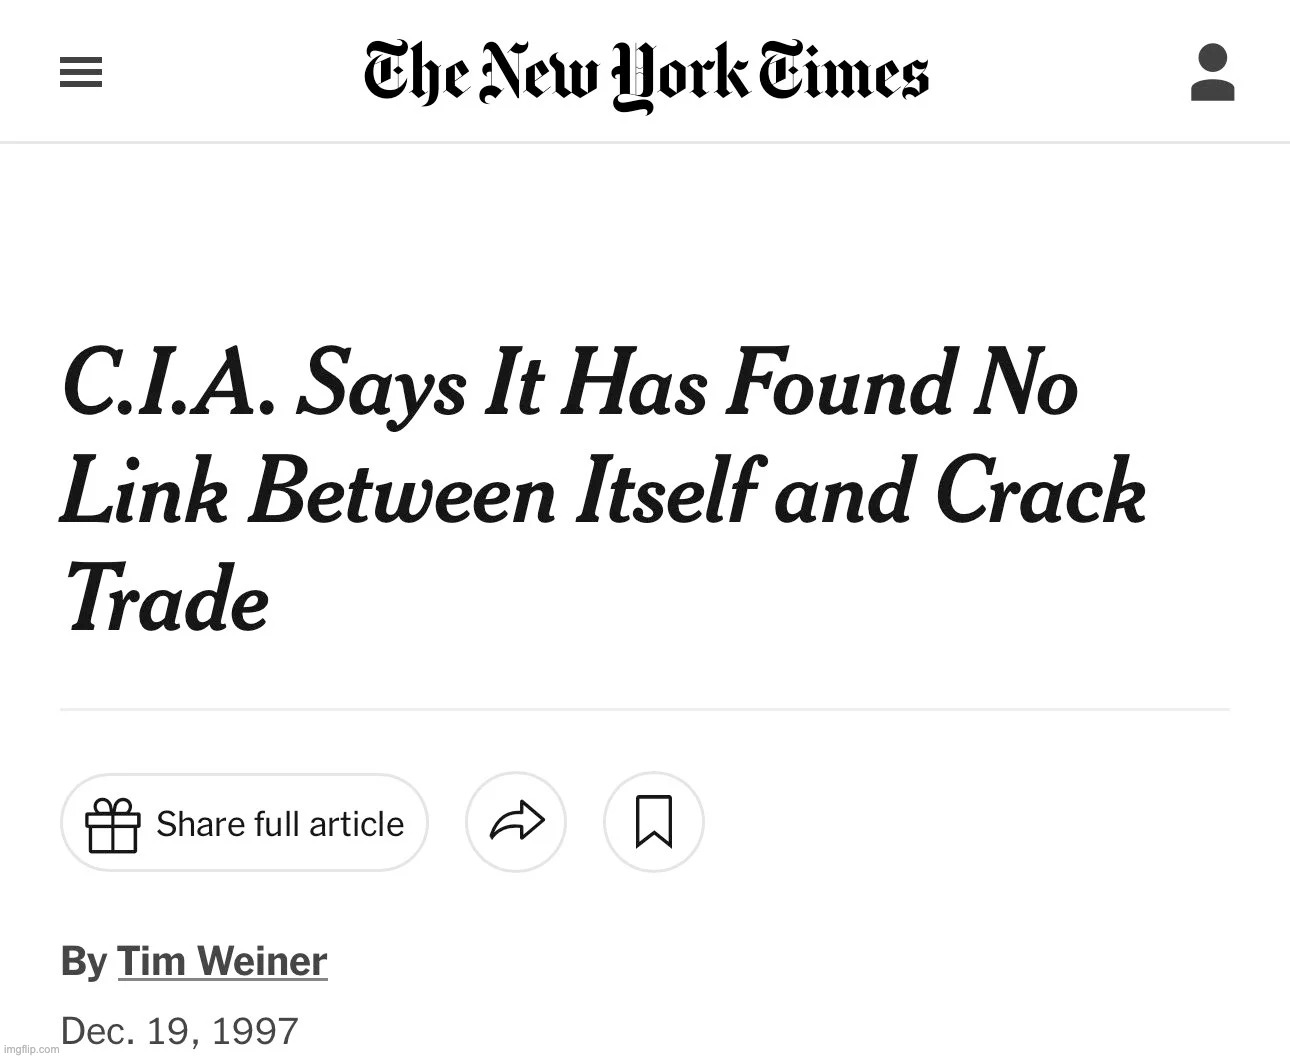Click the word "Trade" in the headline
This screenshot has width=1290, height=1058.
point(167,600)
